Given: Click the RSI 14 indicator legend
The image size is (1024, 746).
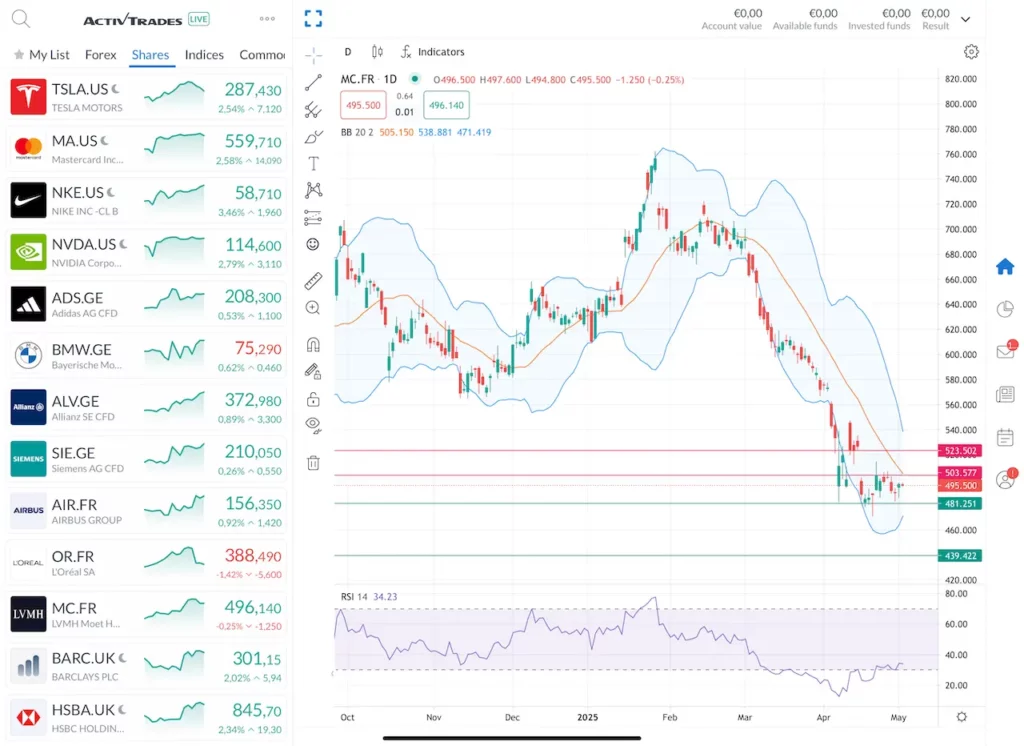Looking at the screenshot, I should [x=354, y=596].
